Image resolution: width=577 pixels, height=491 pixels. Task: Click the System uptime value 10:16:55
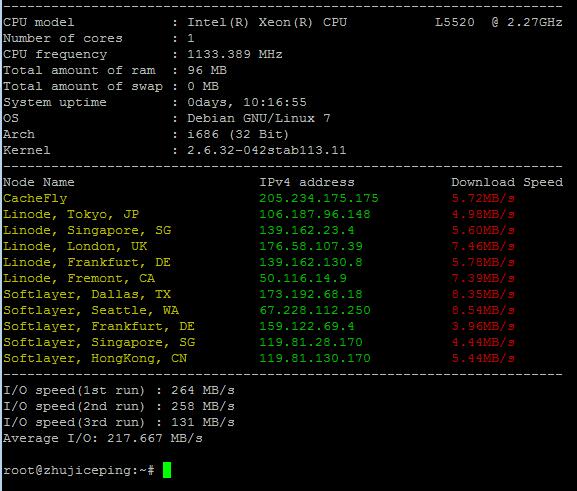[275, 102]
